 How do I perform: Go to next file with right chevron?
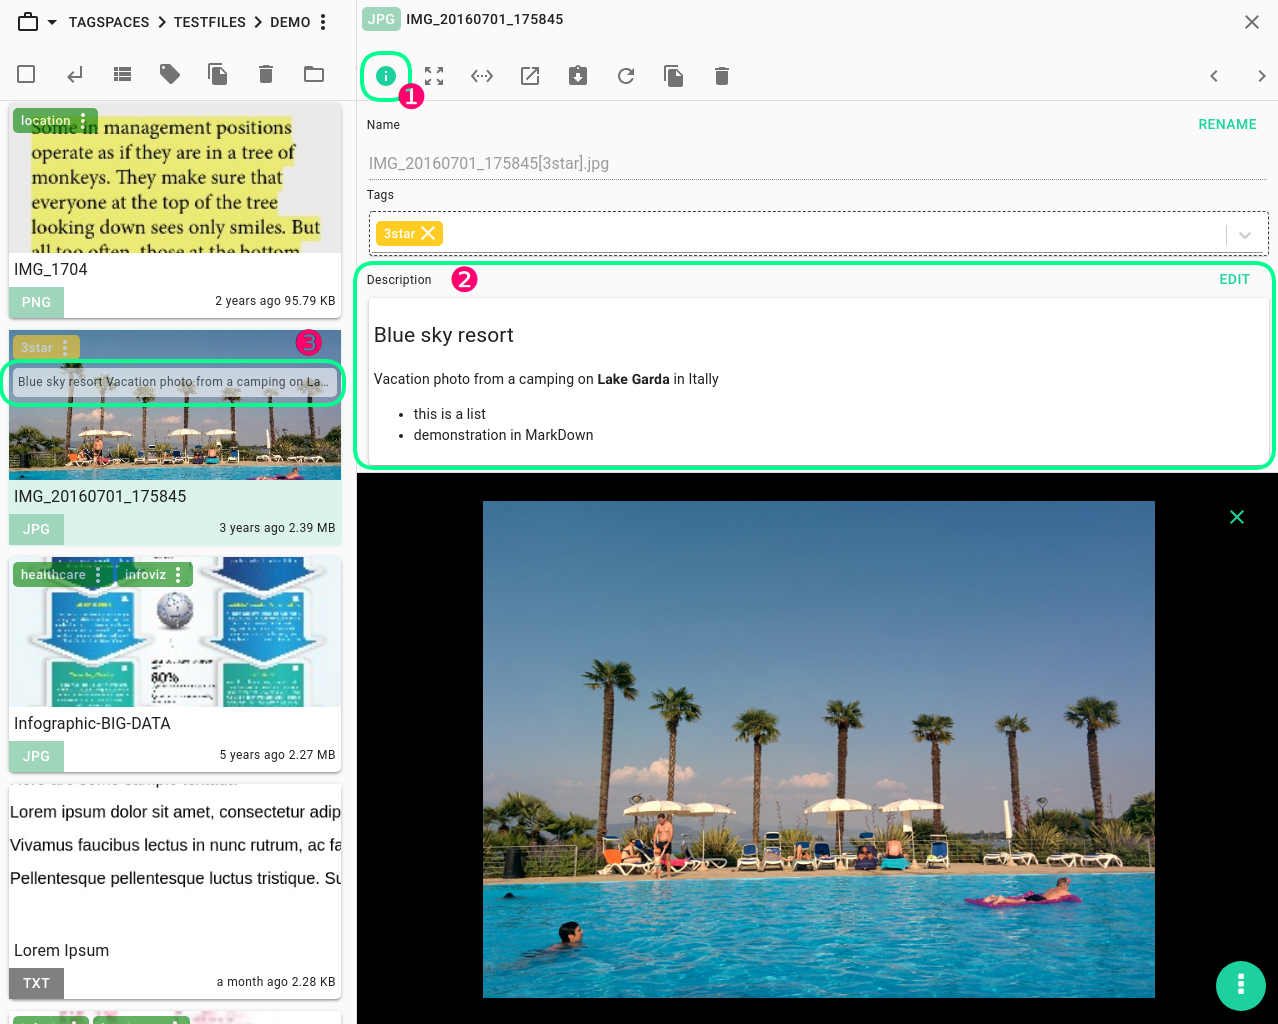(1262, 76)
